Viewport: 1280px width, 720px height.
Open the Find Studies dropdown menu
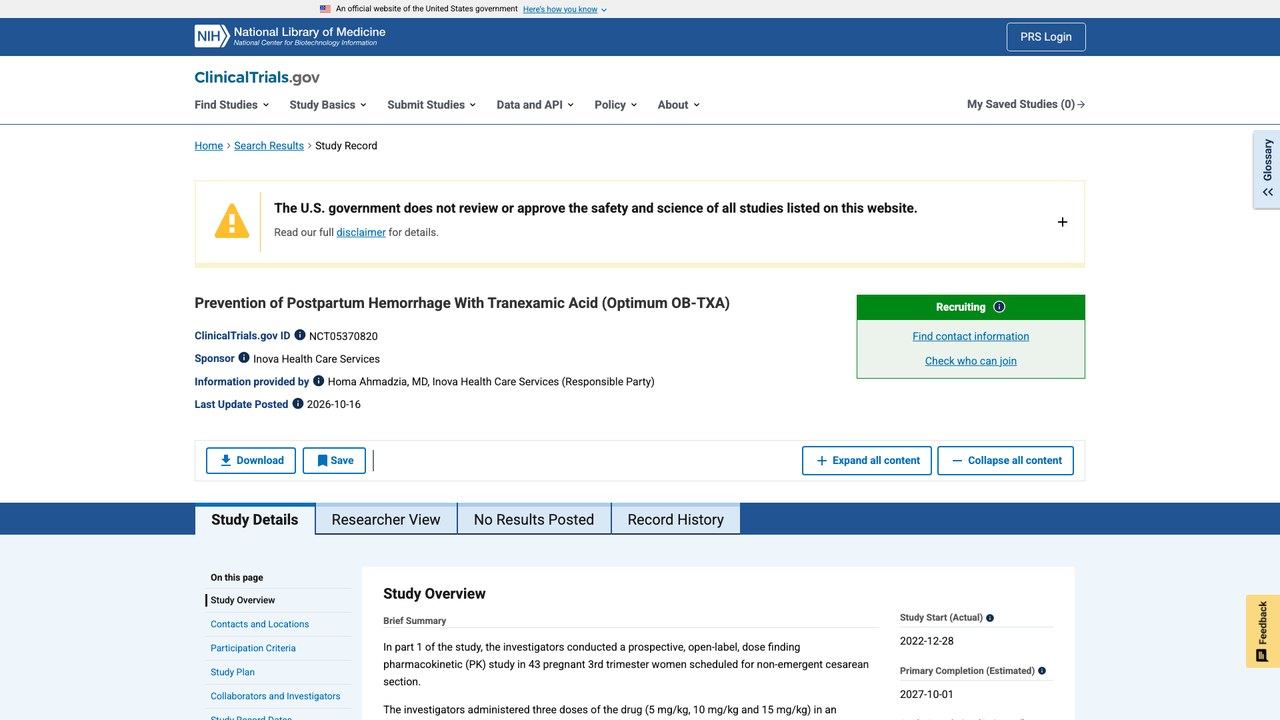point(232,104)
